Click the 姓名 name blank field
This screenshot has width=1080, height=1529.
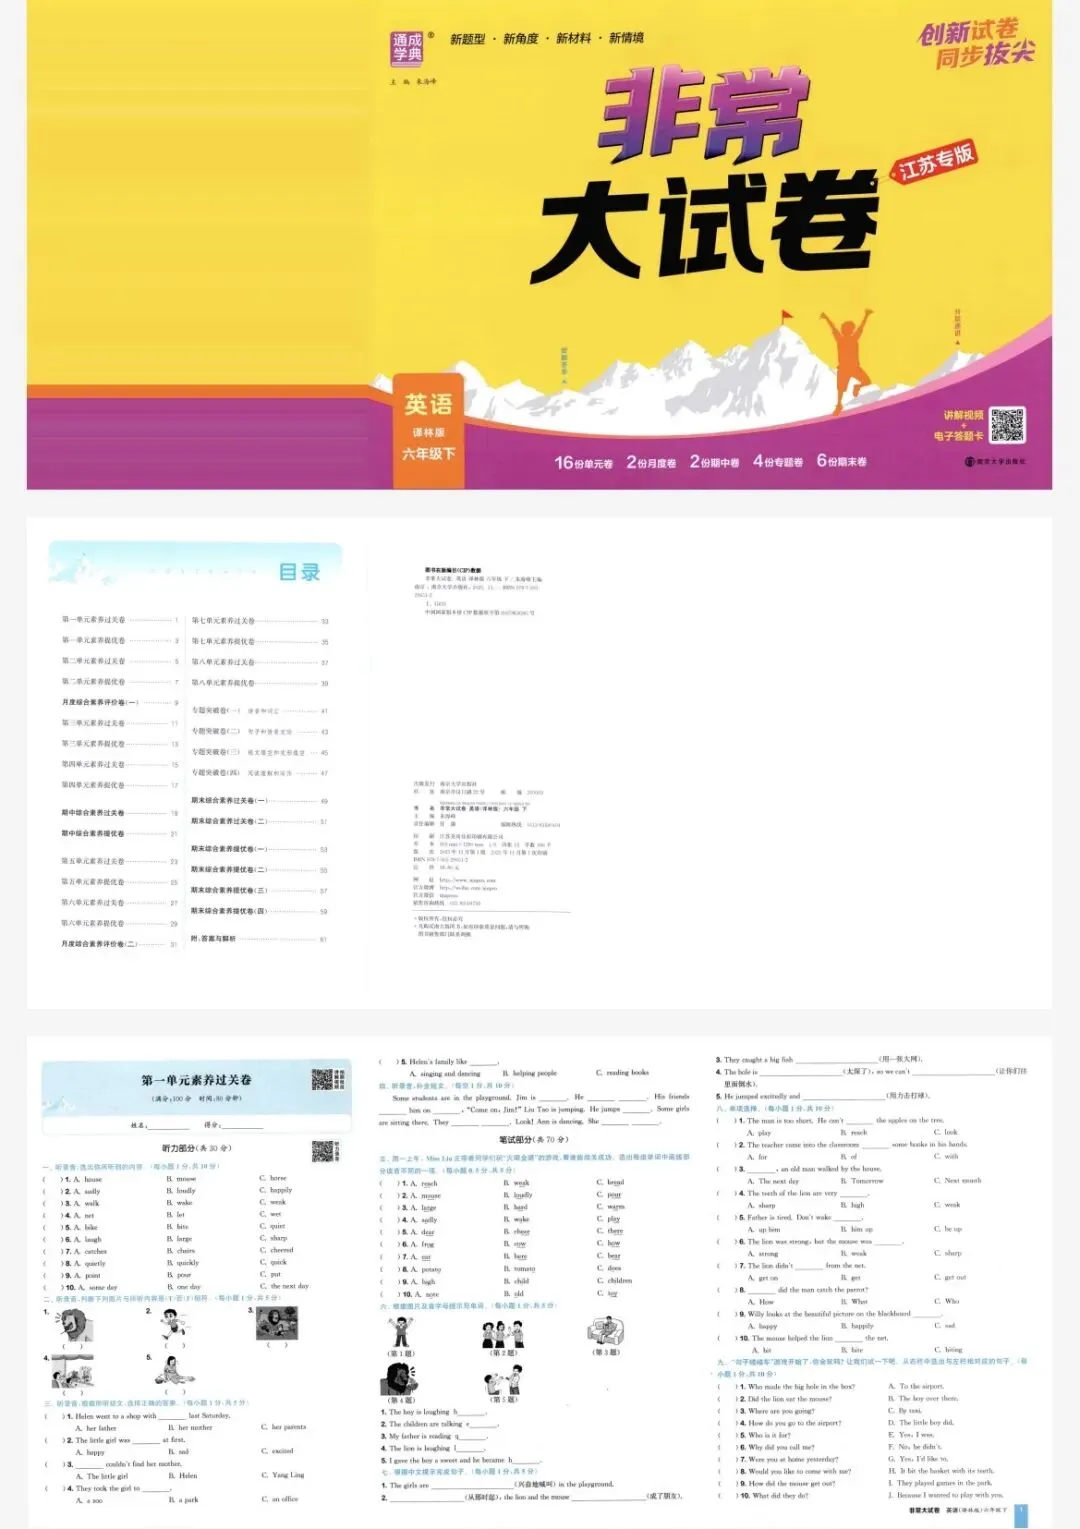[170, 1127]
